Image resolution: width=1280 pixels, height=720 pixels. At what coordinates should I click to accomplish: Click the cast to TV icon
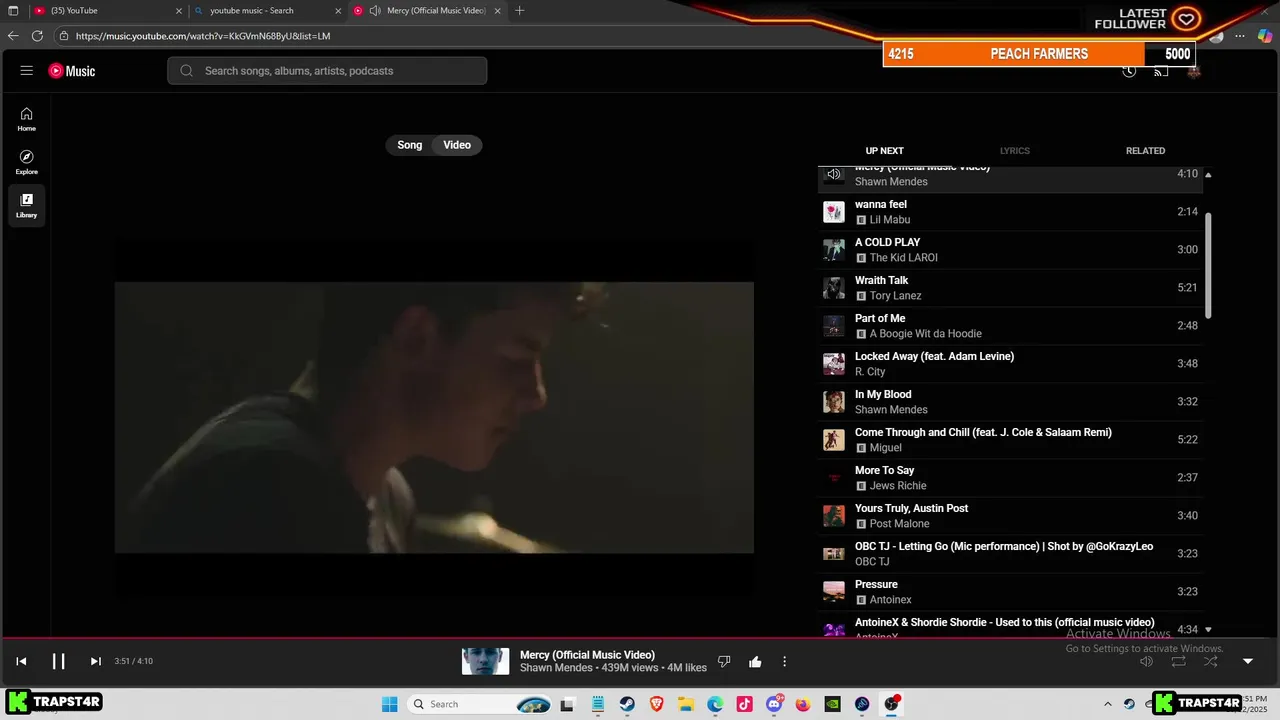click(x=1161, y=71)
